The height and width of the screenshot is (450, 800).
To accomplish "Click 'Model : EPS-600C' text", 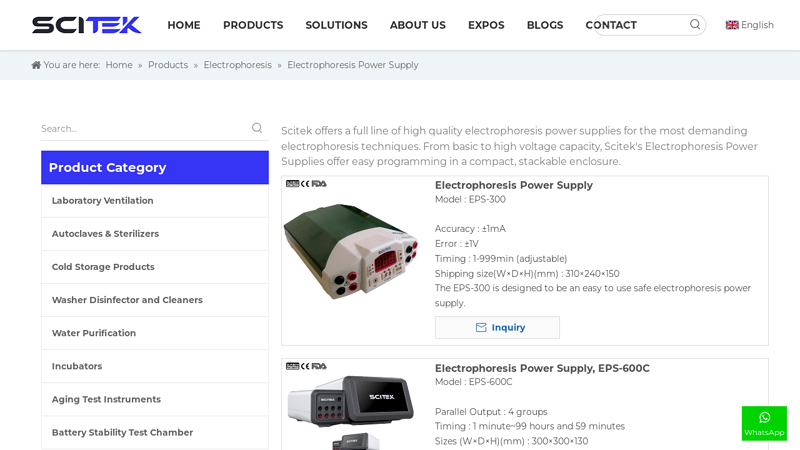I will 473,382.
